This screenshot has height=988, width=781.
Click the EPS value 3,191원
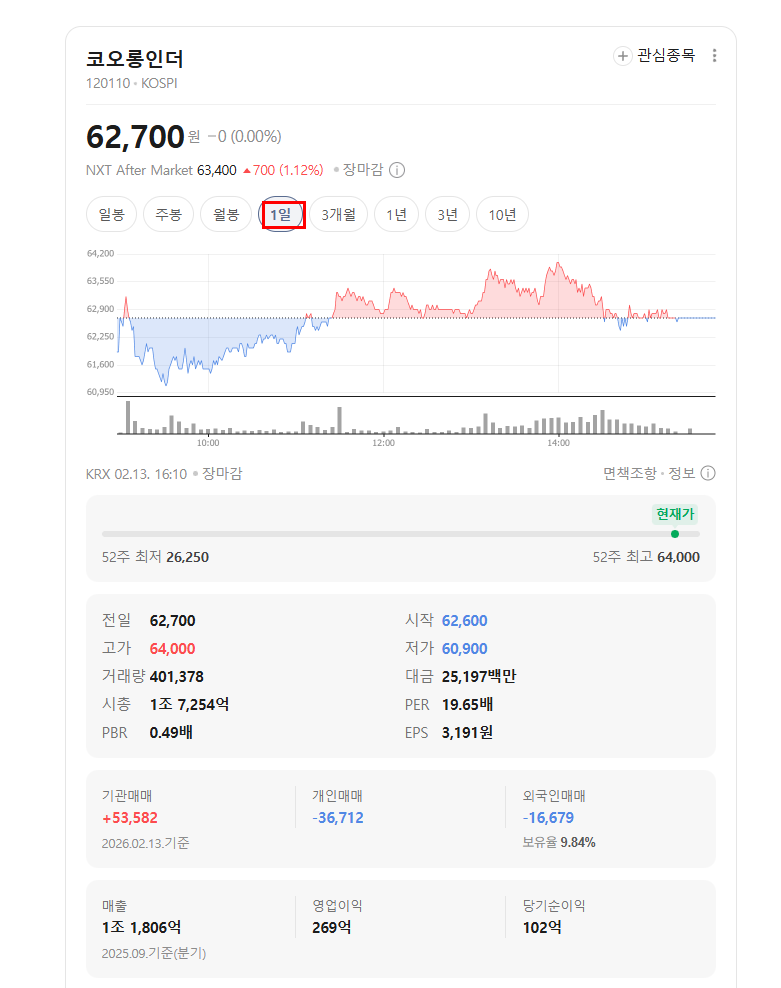click(x=467, y=733)
